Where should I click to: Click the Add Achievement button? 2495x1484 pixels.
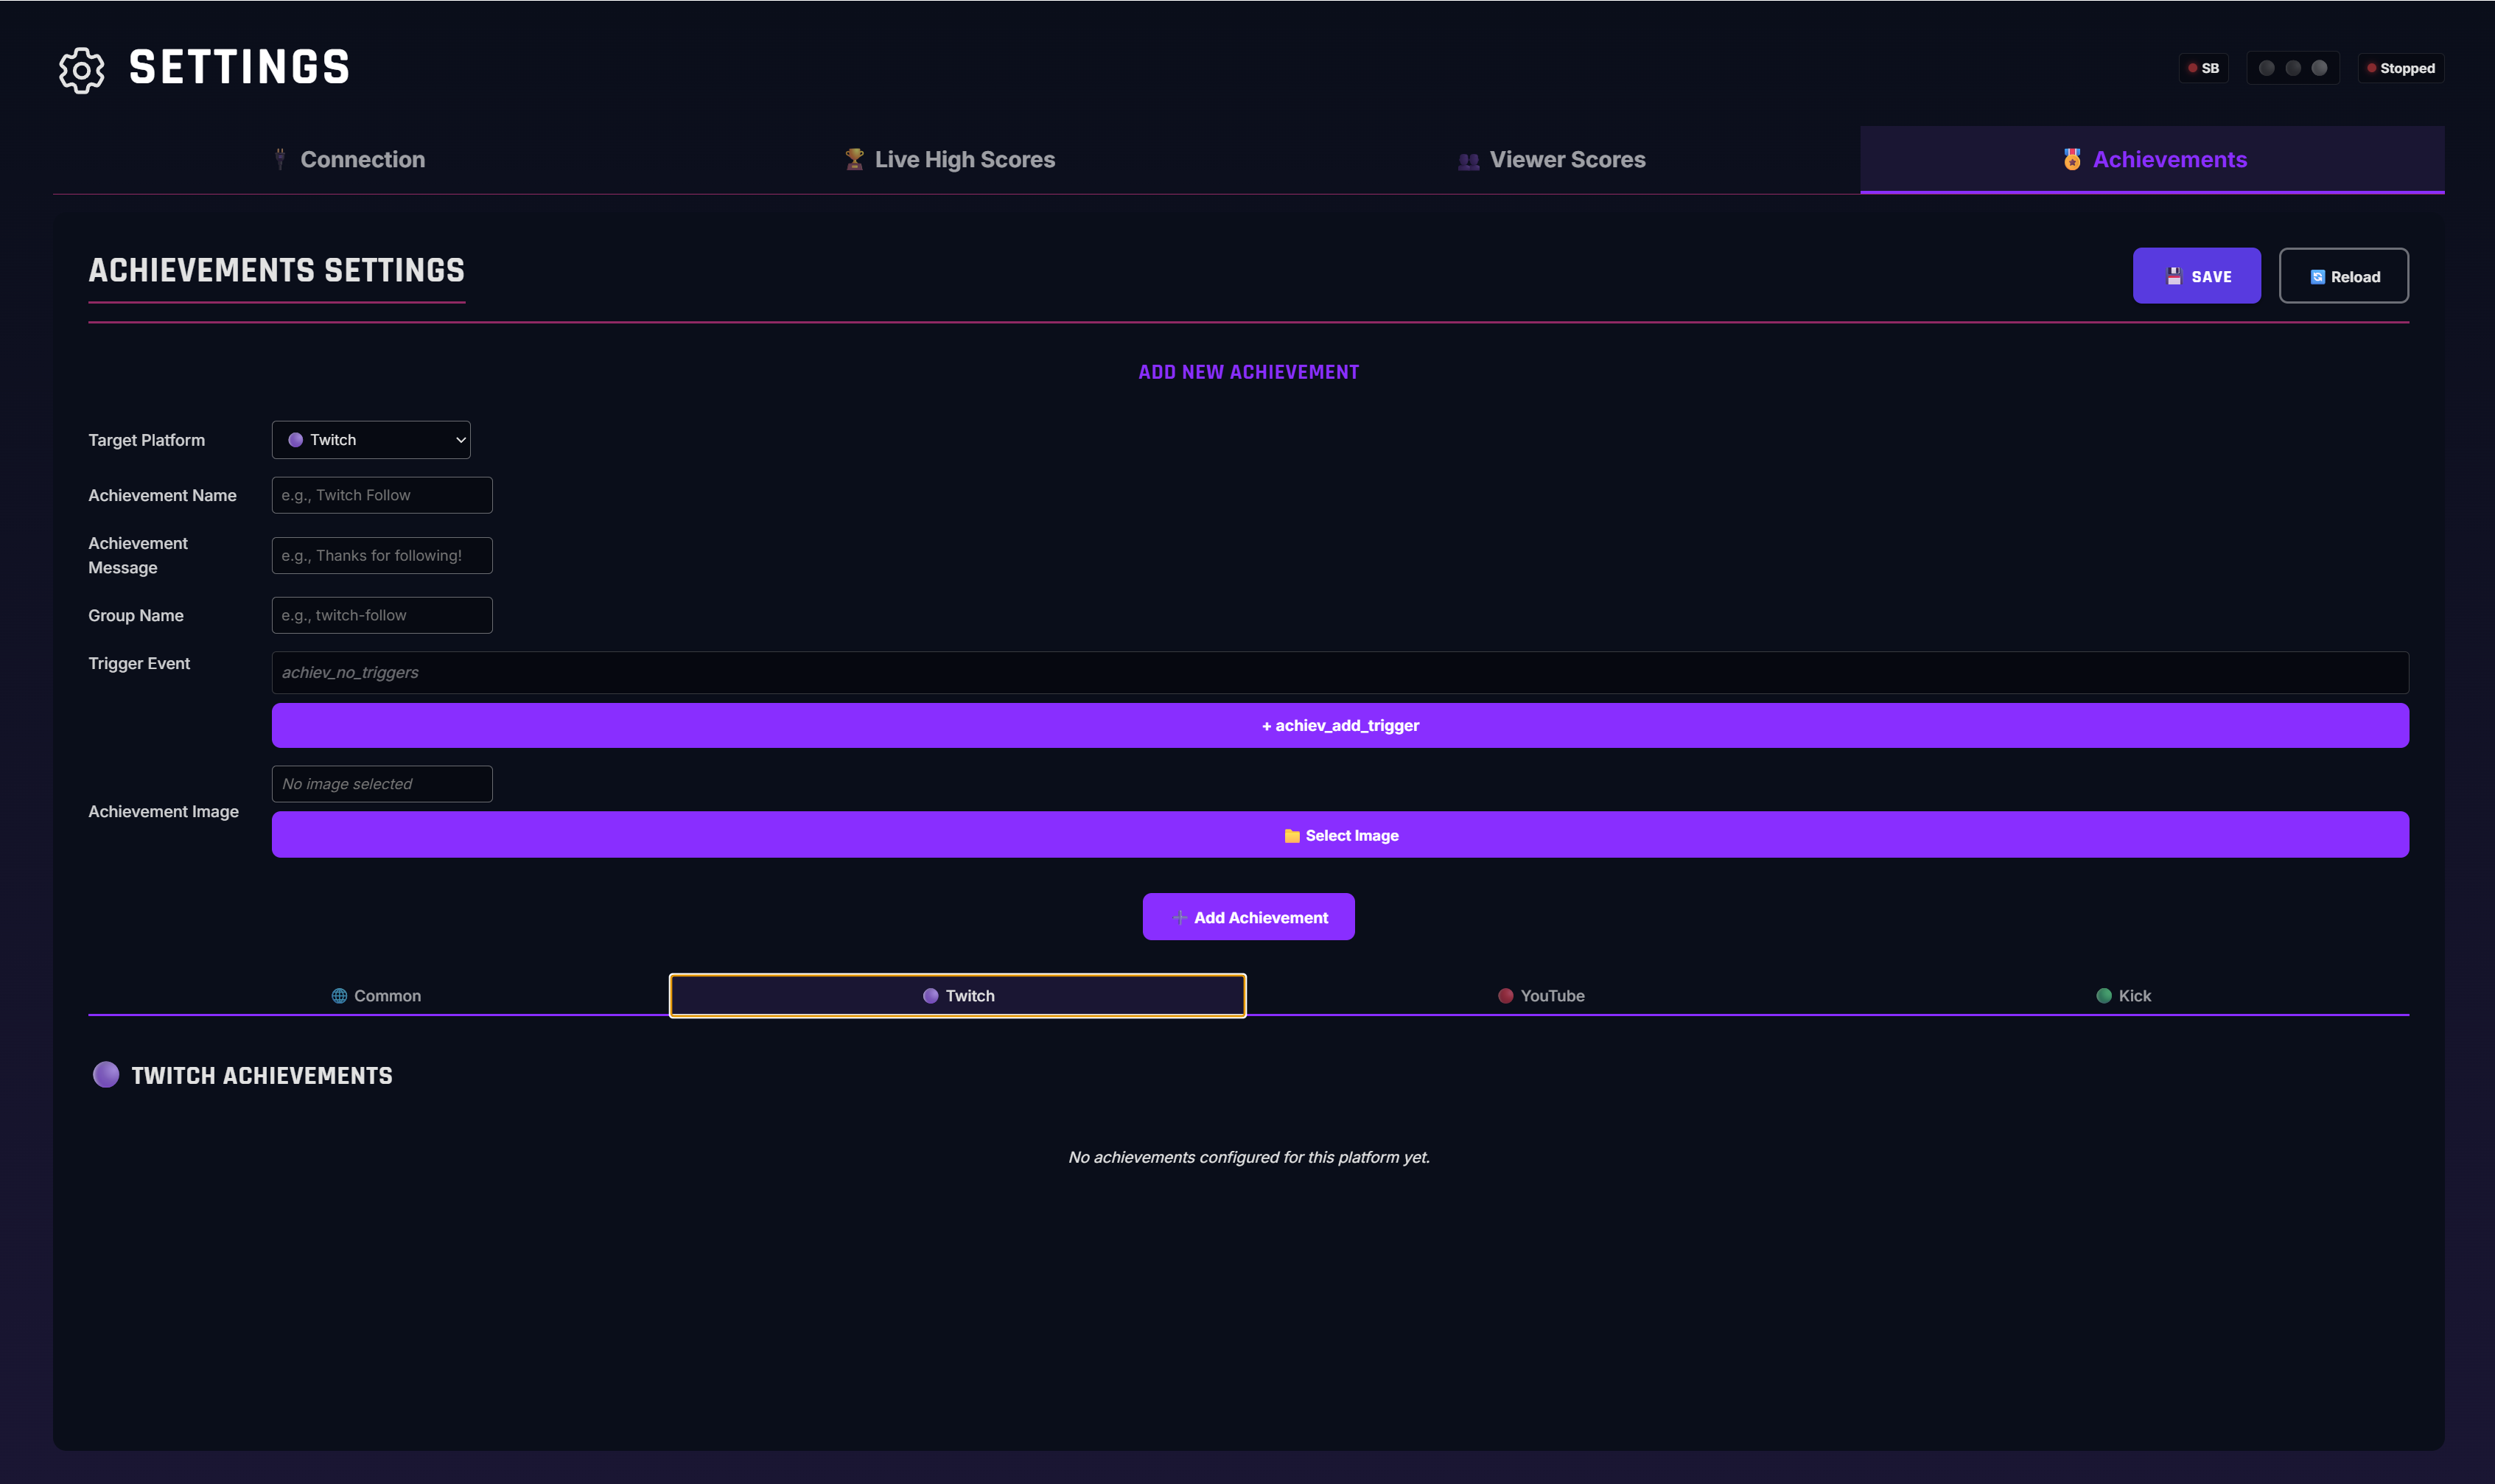pyautogui.click(x=1248, y=917)
